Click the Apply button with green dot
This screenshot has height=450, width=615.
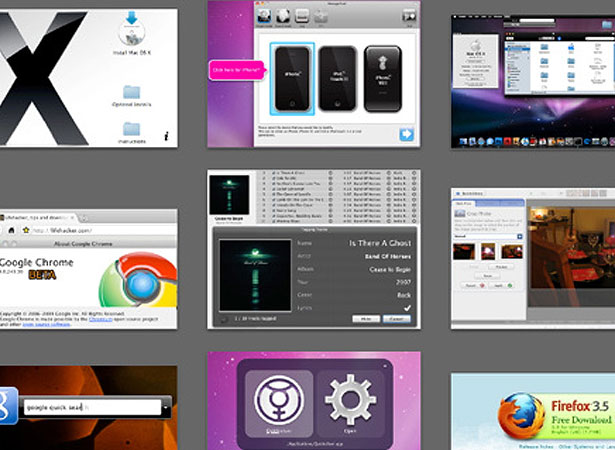(x=503, y=286)
